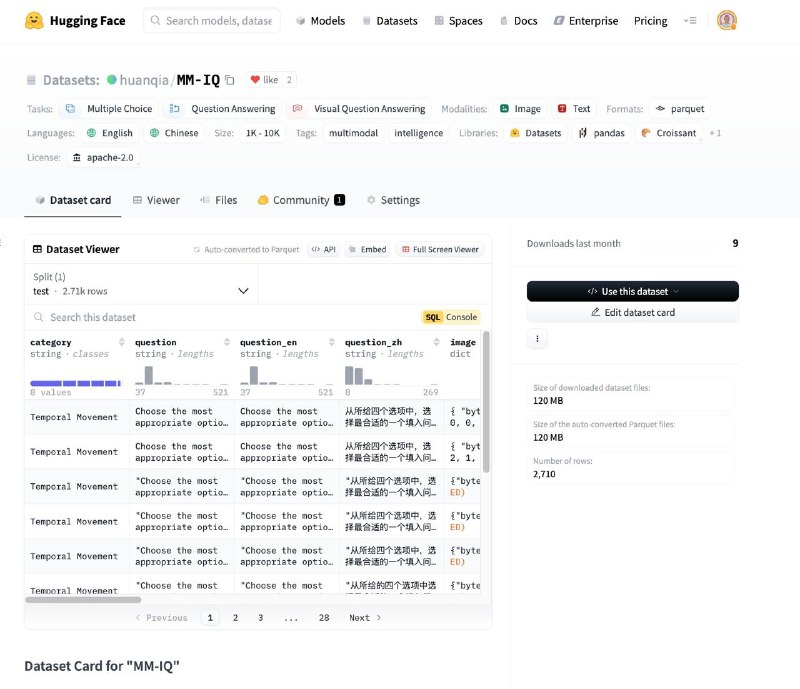Click the main search models field
This screenshot has height=689, width=800.
(212, 21)
